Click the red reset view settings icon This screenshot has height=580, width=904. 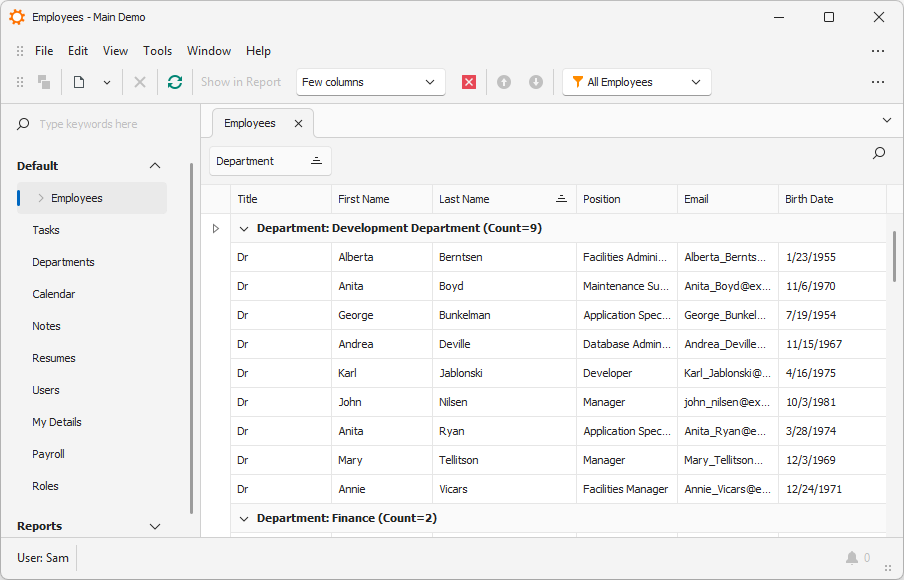click(x=469, y=82)
